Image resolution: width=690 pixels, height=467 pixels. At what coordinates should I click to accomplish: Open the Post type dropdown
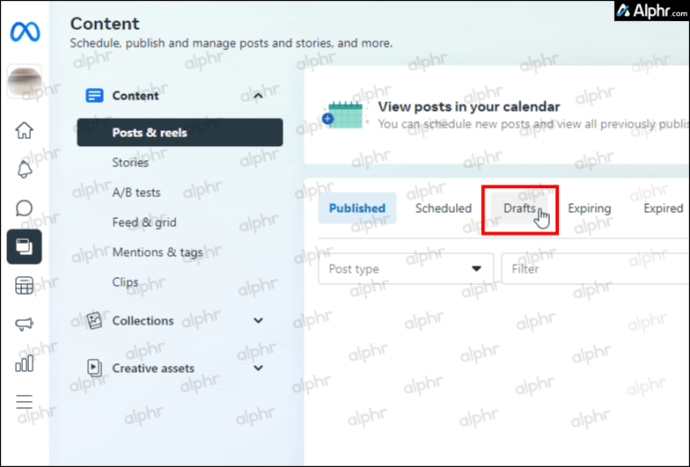(x=406, y=268)
